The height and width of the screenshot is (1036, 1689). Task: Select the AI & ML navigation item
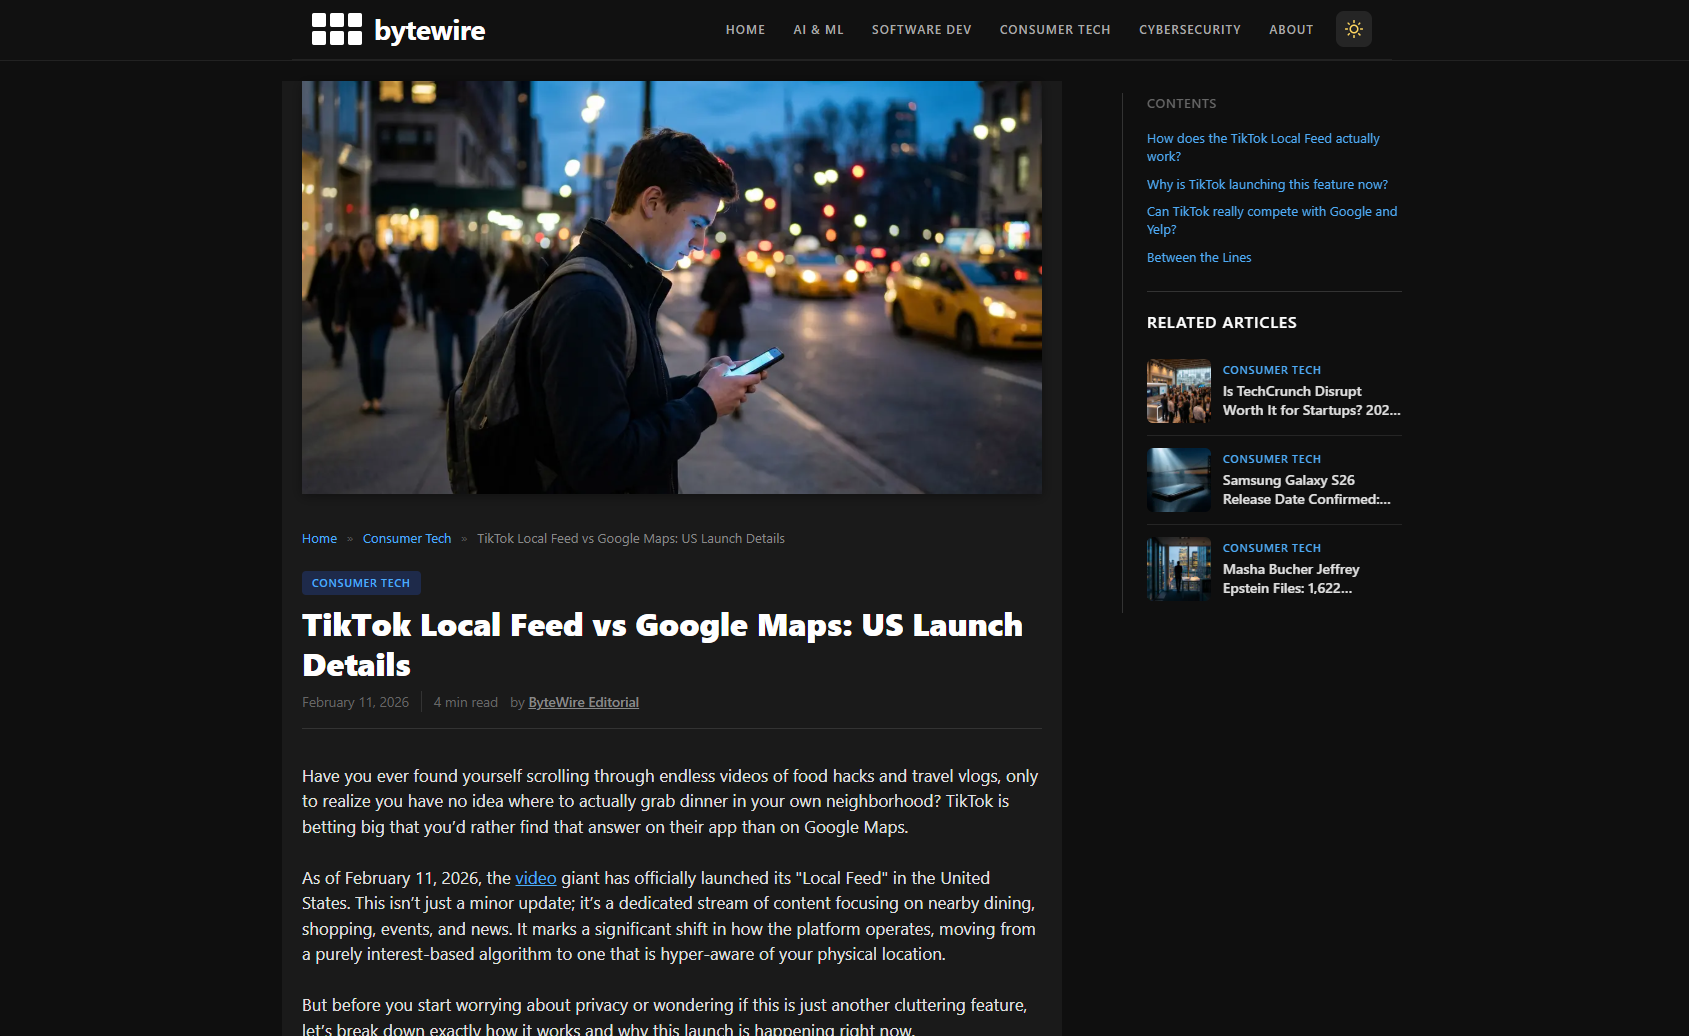(x=818, y=30)
